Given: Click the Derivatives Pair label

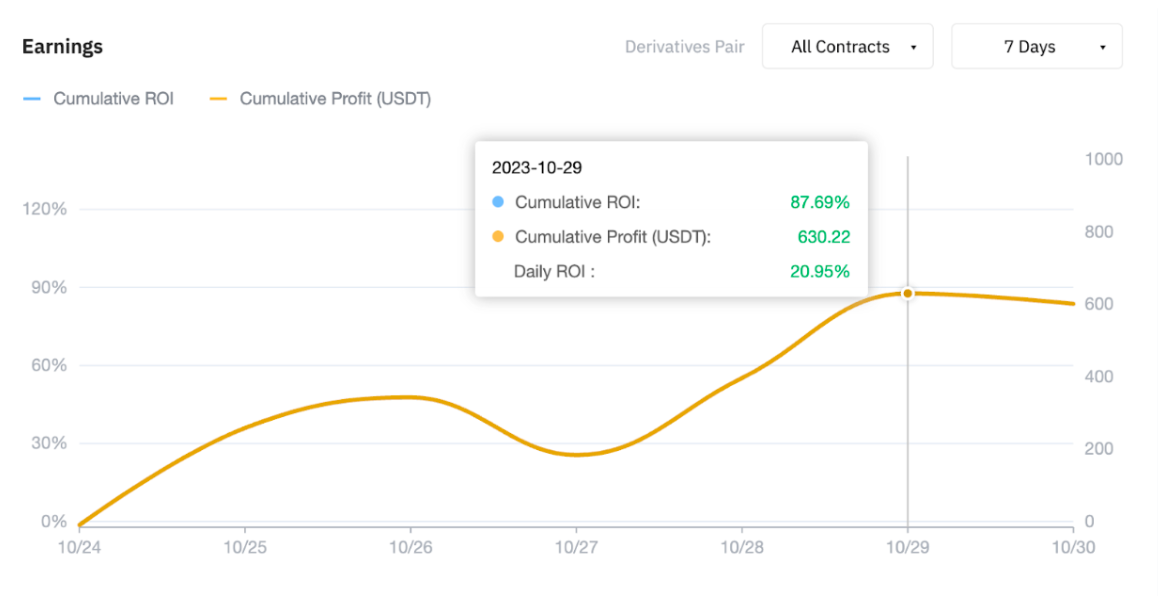Looking at the screenshot, I should click(684, 47).
